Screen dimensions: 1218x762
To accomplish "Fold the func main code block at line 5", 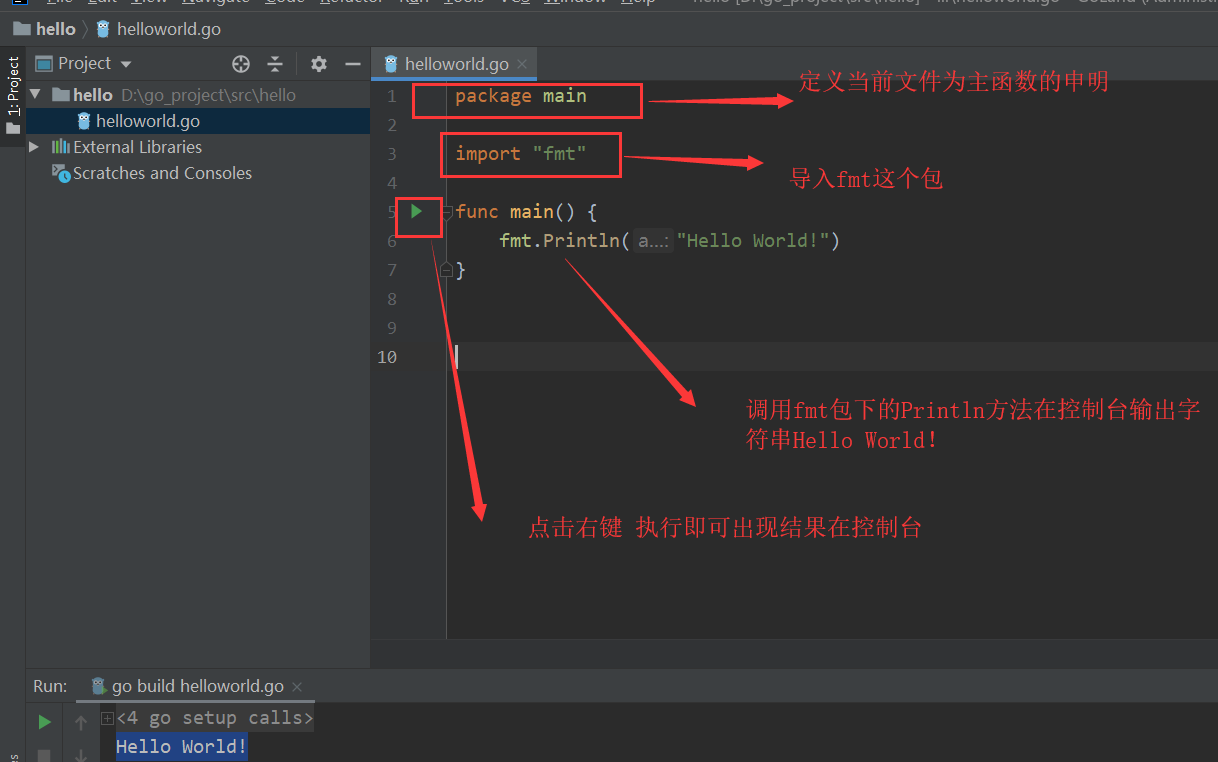I will pyautogui.click(x=447, y=212).
